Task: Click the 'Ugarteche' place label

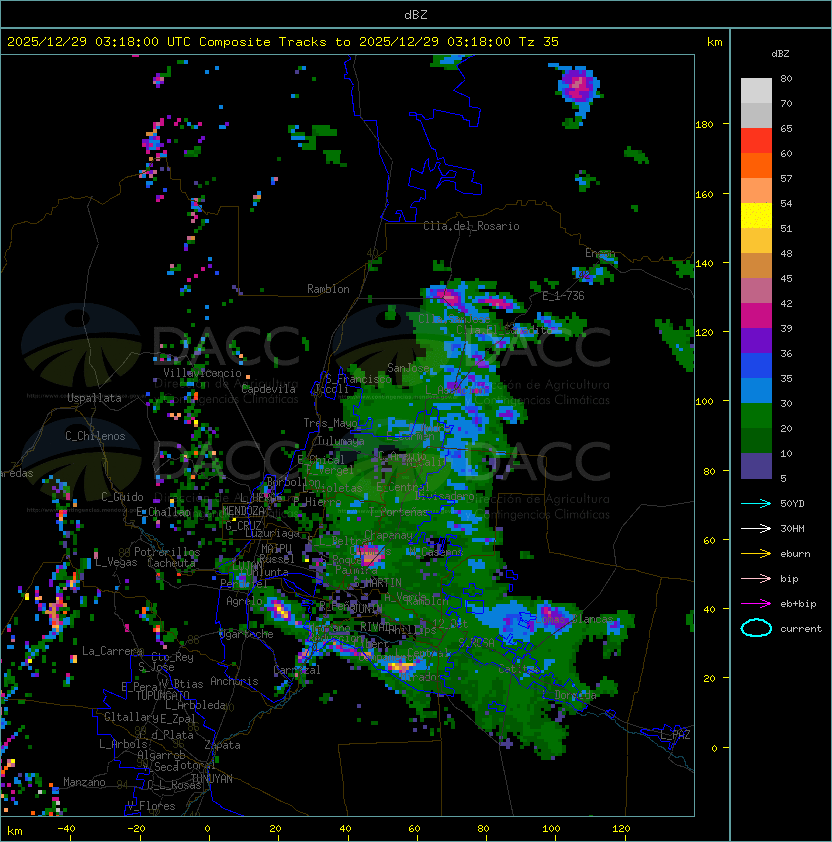Action: point(246,634)
